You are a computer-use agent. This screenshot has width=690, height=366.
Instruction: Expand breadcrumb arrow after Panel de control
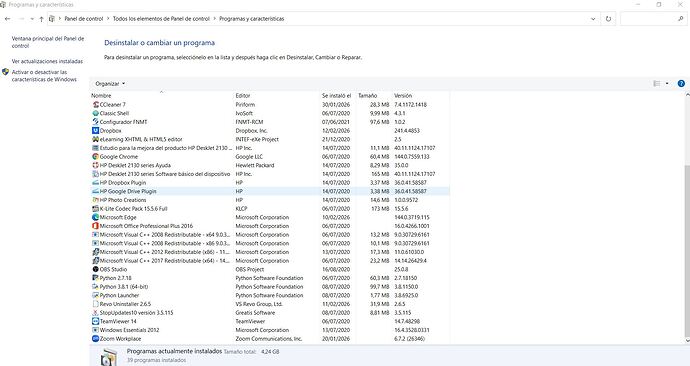(108, 19)
